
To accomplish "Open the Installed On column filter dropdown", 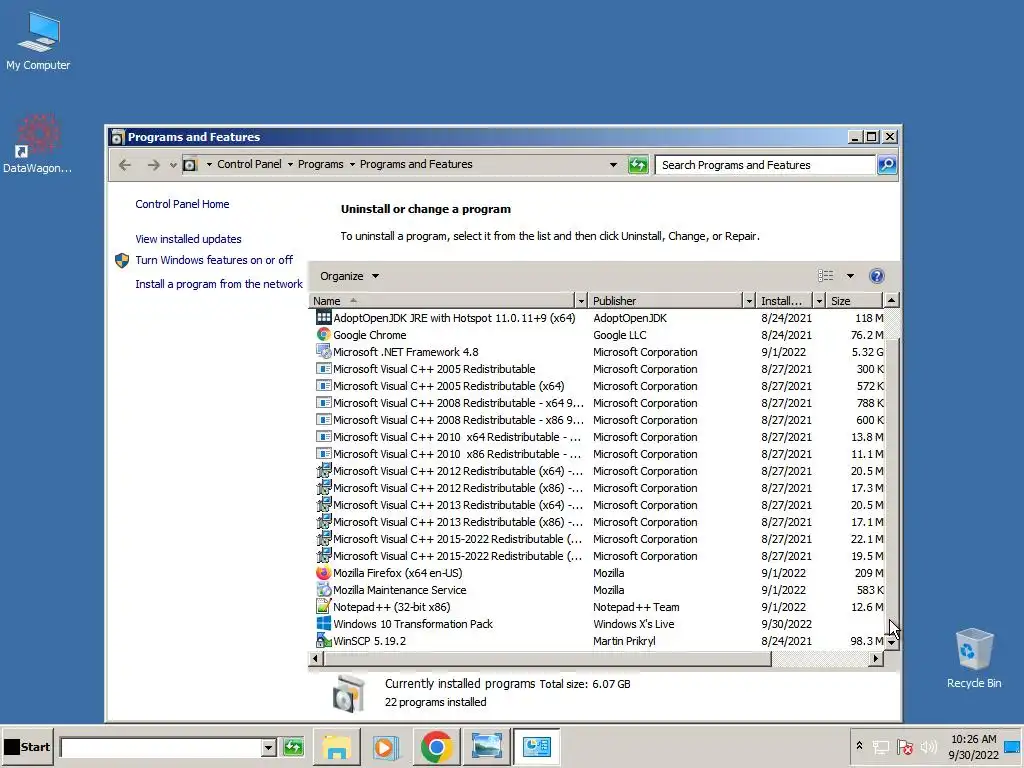I will (x=819, y=300).
